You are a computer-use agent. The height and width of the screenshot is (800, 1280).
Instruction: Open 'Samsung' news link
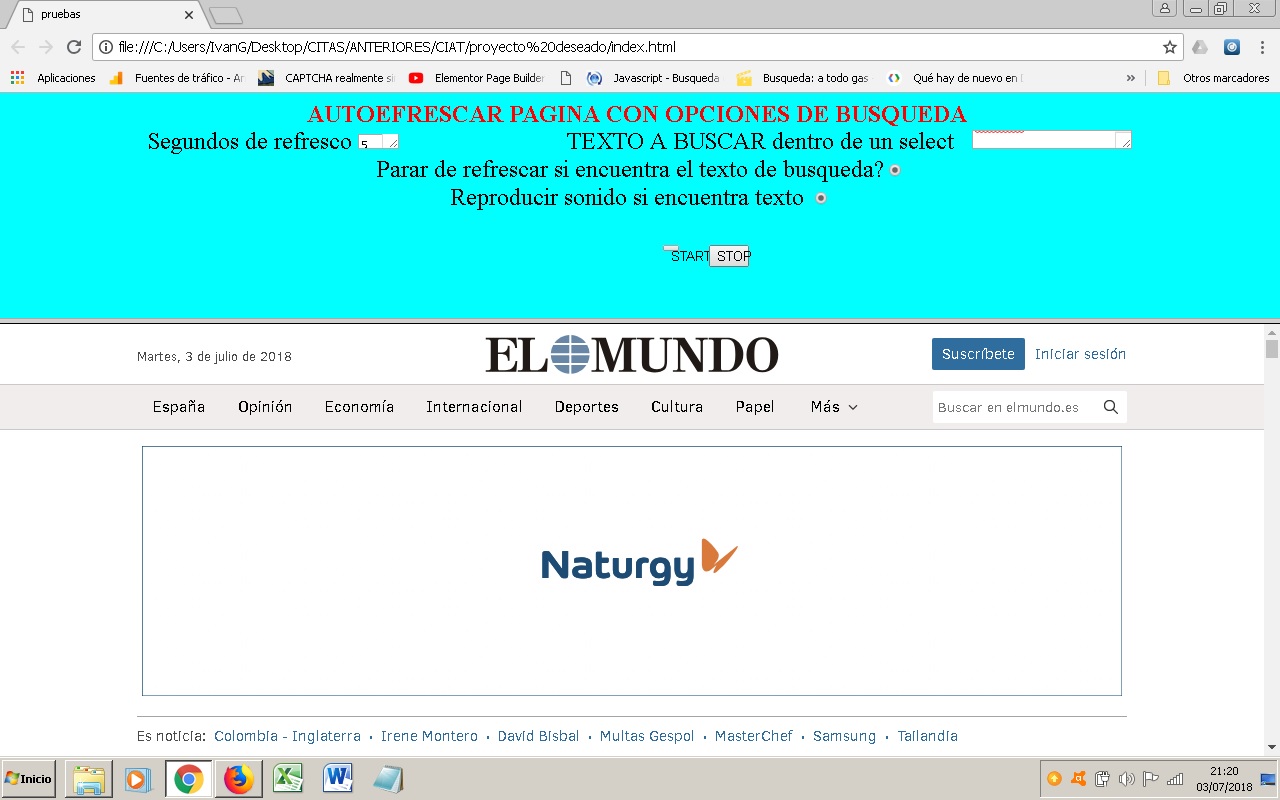pos(844,736)
